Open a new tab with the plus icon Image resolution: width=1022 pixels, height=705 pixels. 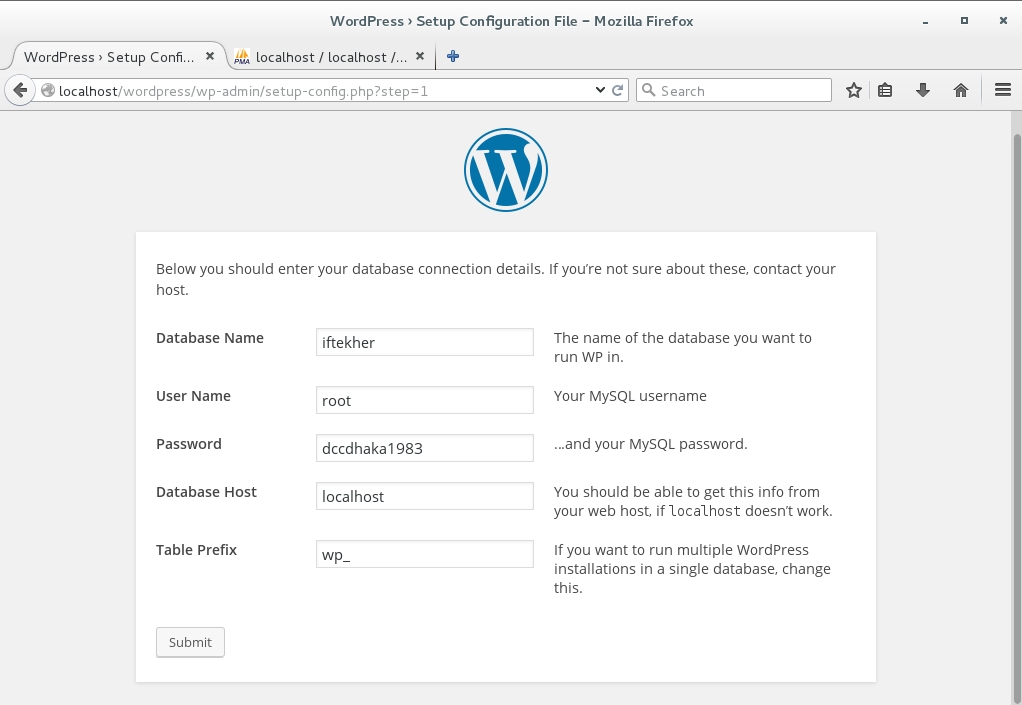[452, 56]
